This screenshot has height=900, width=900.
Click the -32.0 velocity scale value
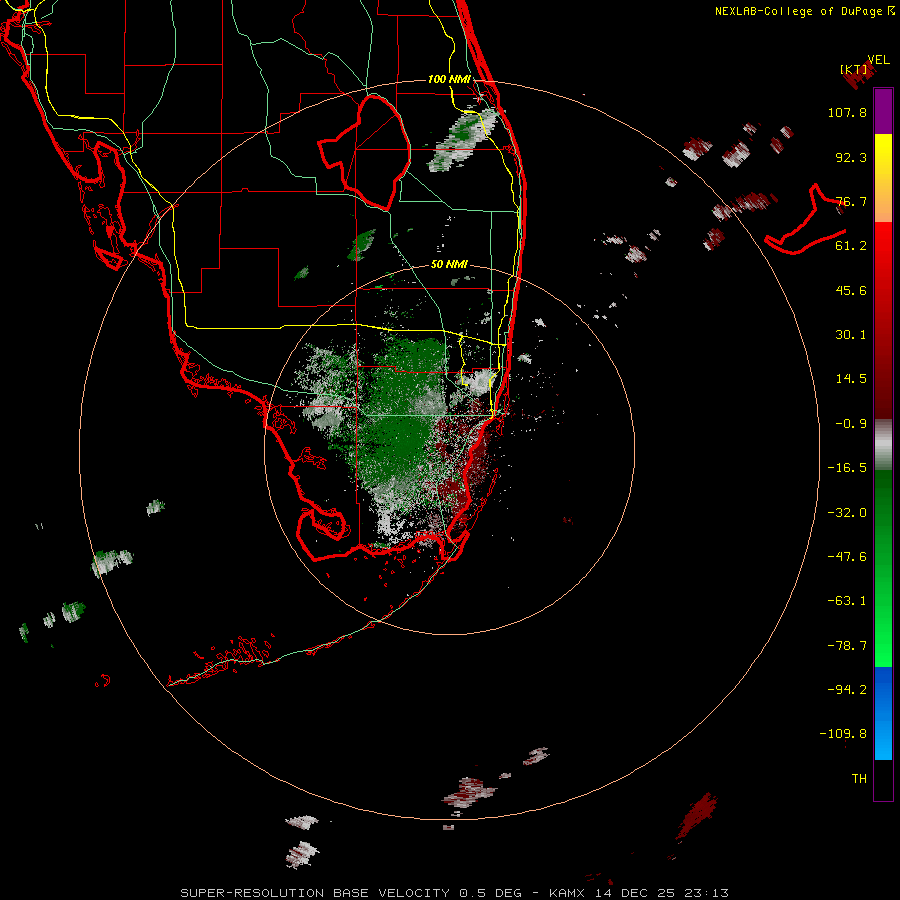pyautogui.click(x=847, y=513)
